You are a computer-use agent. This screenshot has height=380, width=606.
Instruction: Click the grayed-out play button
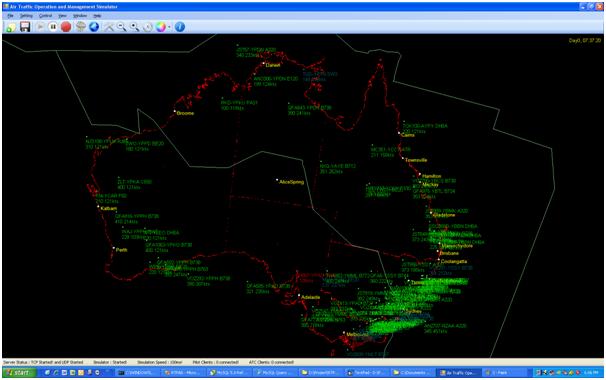coord(40,27)
